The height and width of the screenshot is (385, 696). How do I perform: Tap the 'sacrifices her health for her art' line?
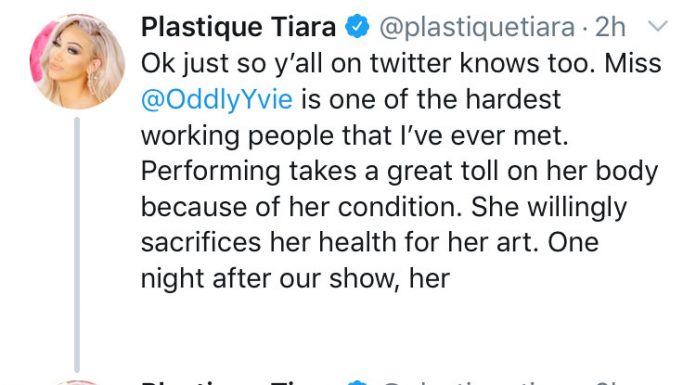(x=370, y=243)
